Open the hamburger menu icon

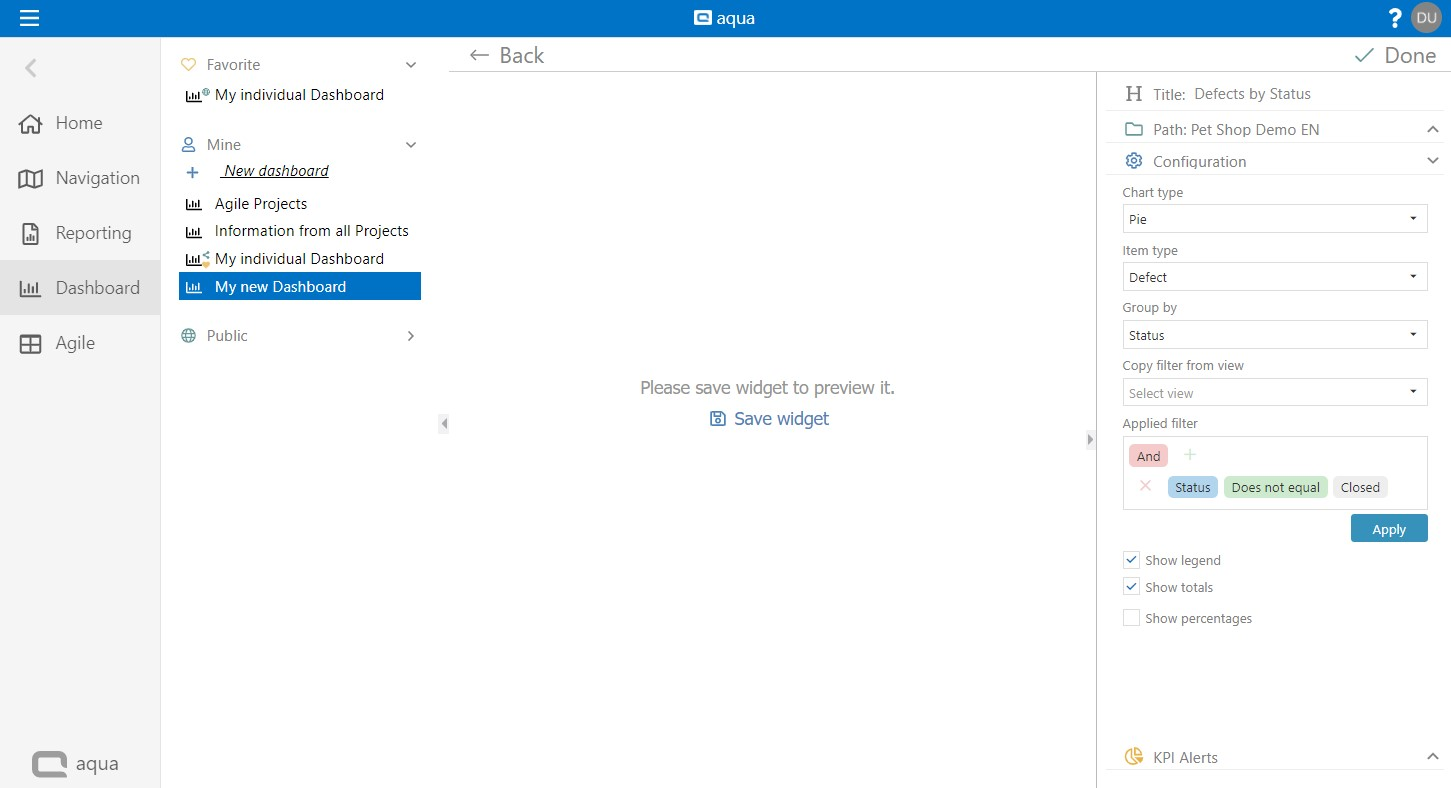(x=29, y=18)
